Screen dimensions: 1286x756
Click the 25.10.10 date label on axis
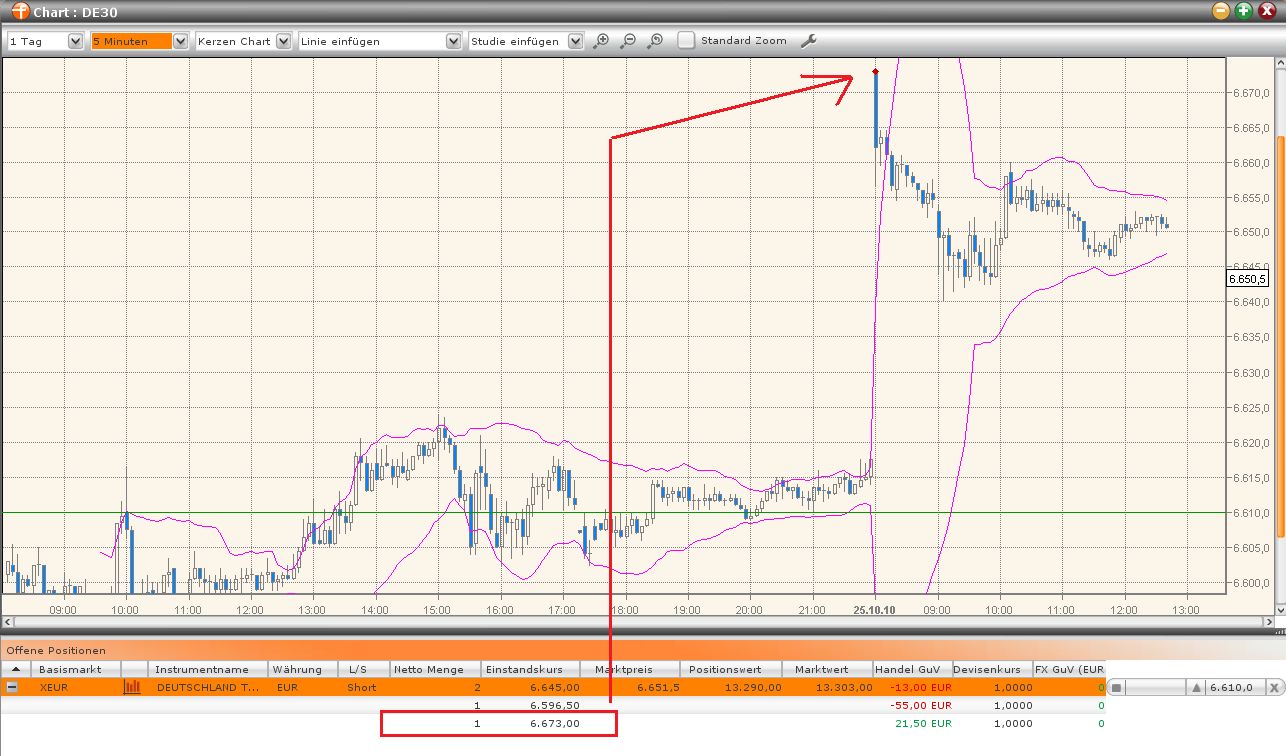[x=873, y=609]
